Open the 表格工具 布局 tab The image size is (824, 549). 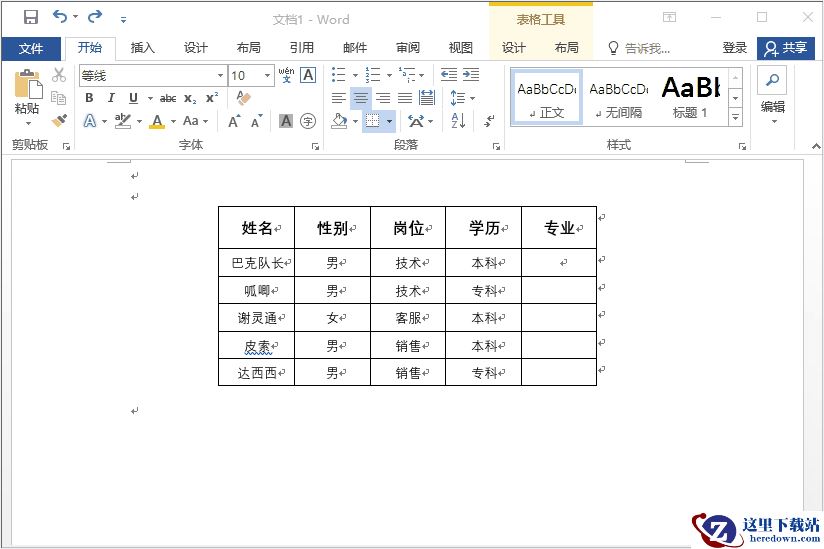[566, 48]
